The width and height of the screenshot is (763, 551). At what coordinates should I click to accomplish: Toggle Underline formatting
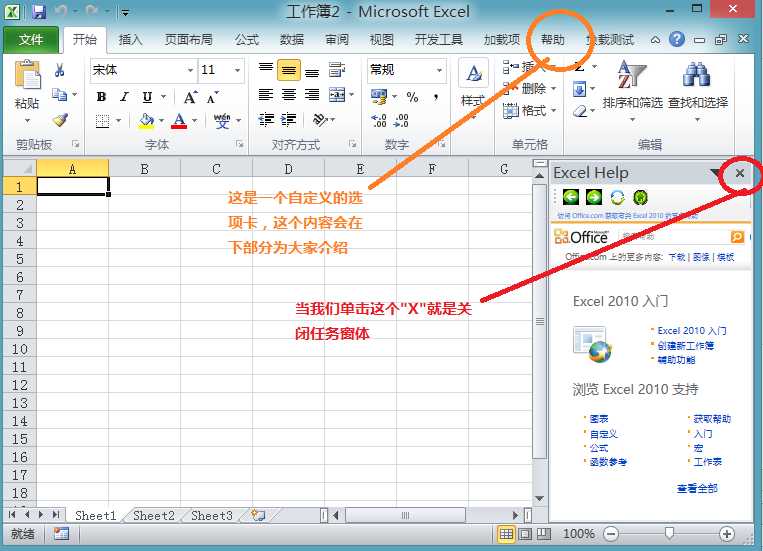[147, 97]
